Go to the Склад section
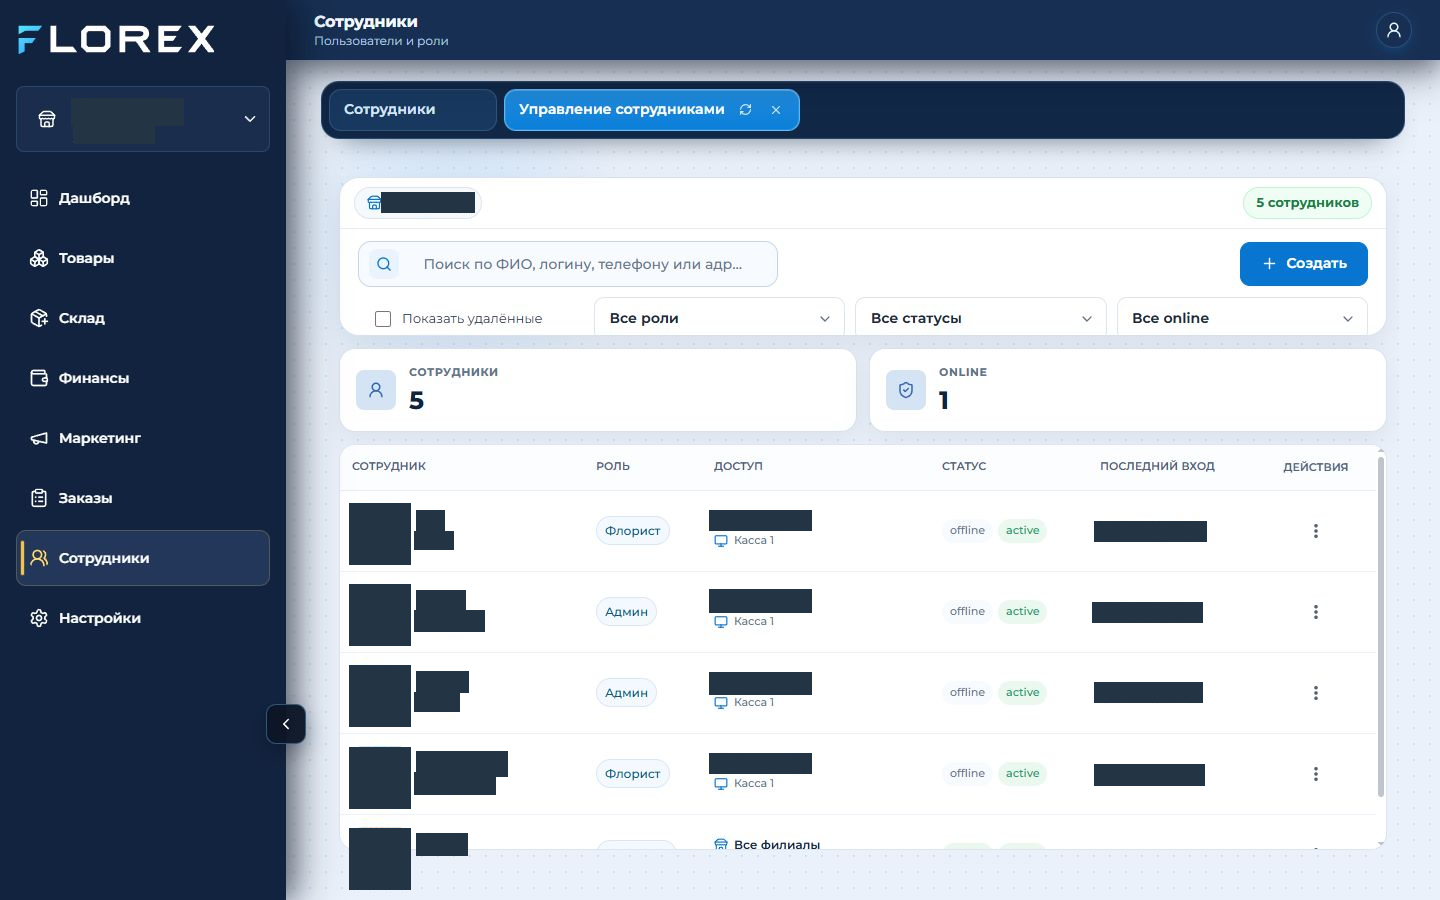The image size is (1440, 900). tap(143, 318)
